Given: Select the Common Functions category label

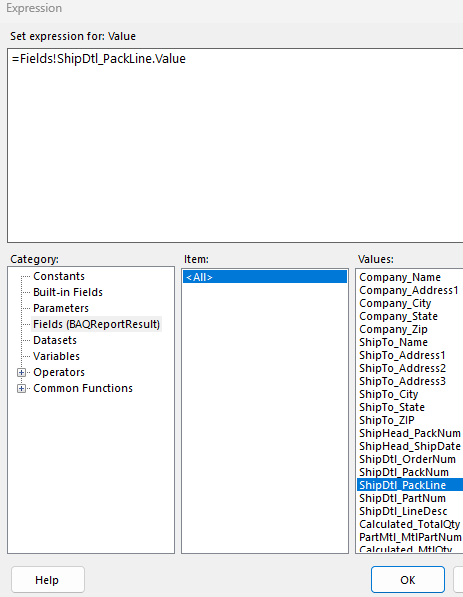Looking at the screenshot, I should point(83,388).
